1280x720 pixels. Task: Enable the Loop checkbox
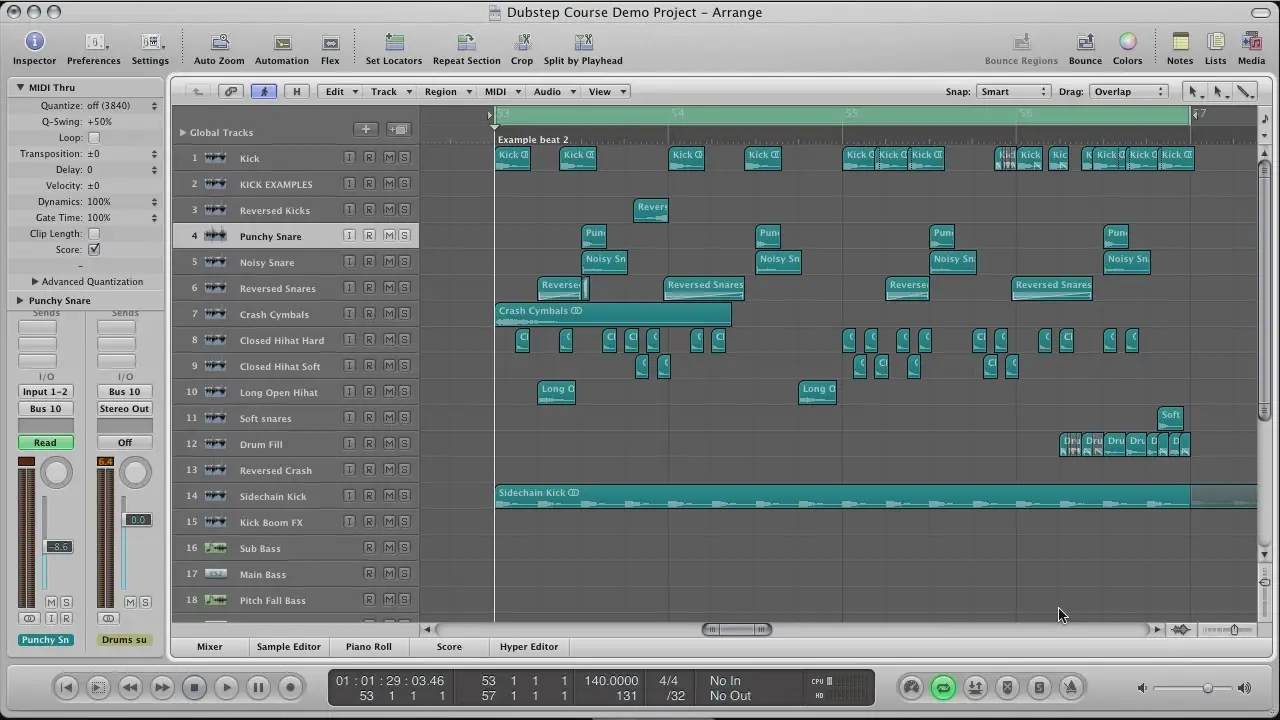[x=94, y=138]
